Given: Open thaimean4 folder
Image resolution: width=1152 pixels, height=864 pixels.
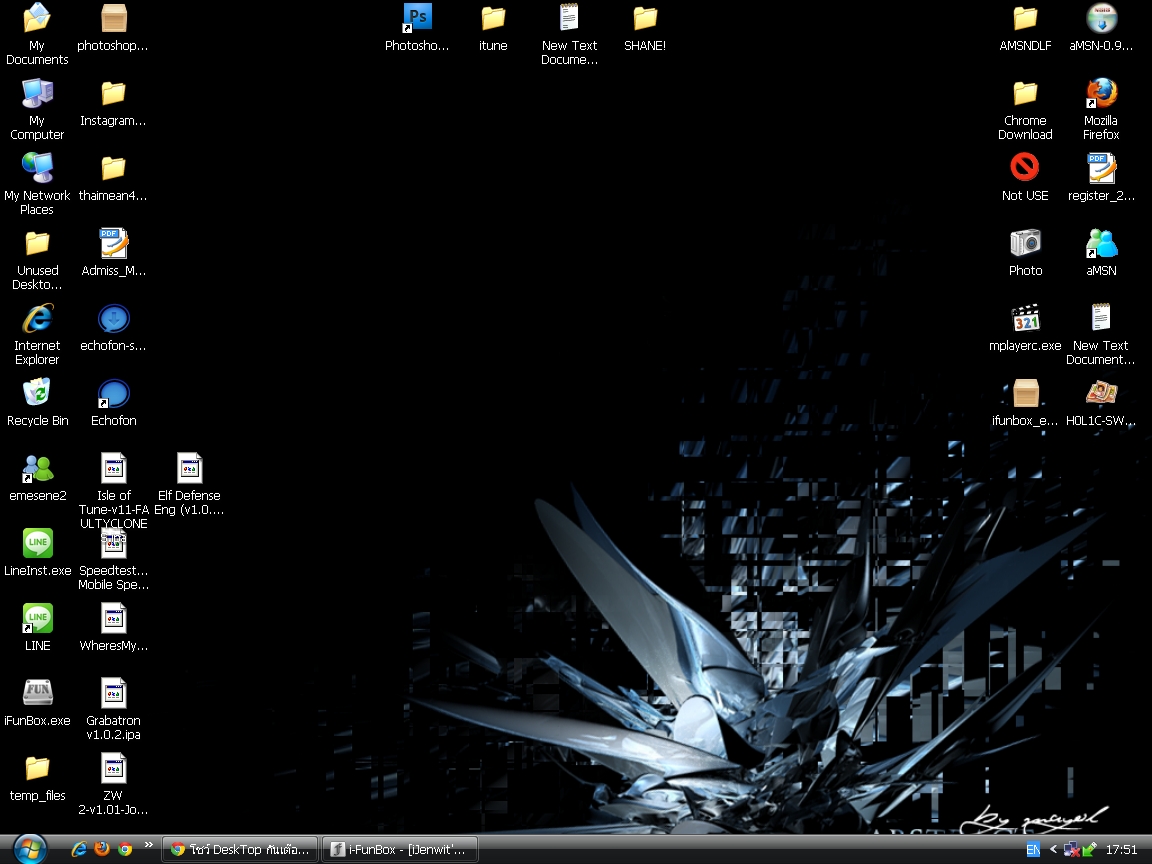Looking at the screenshot, I should (113, 168).
